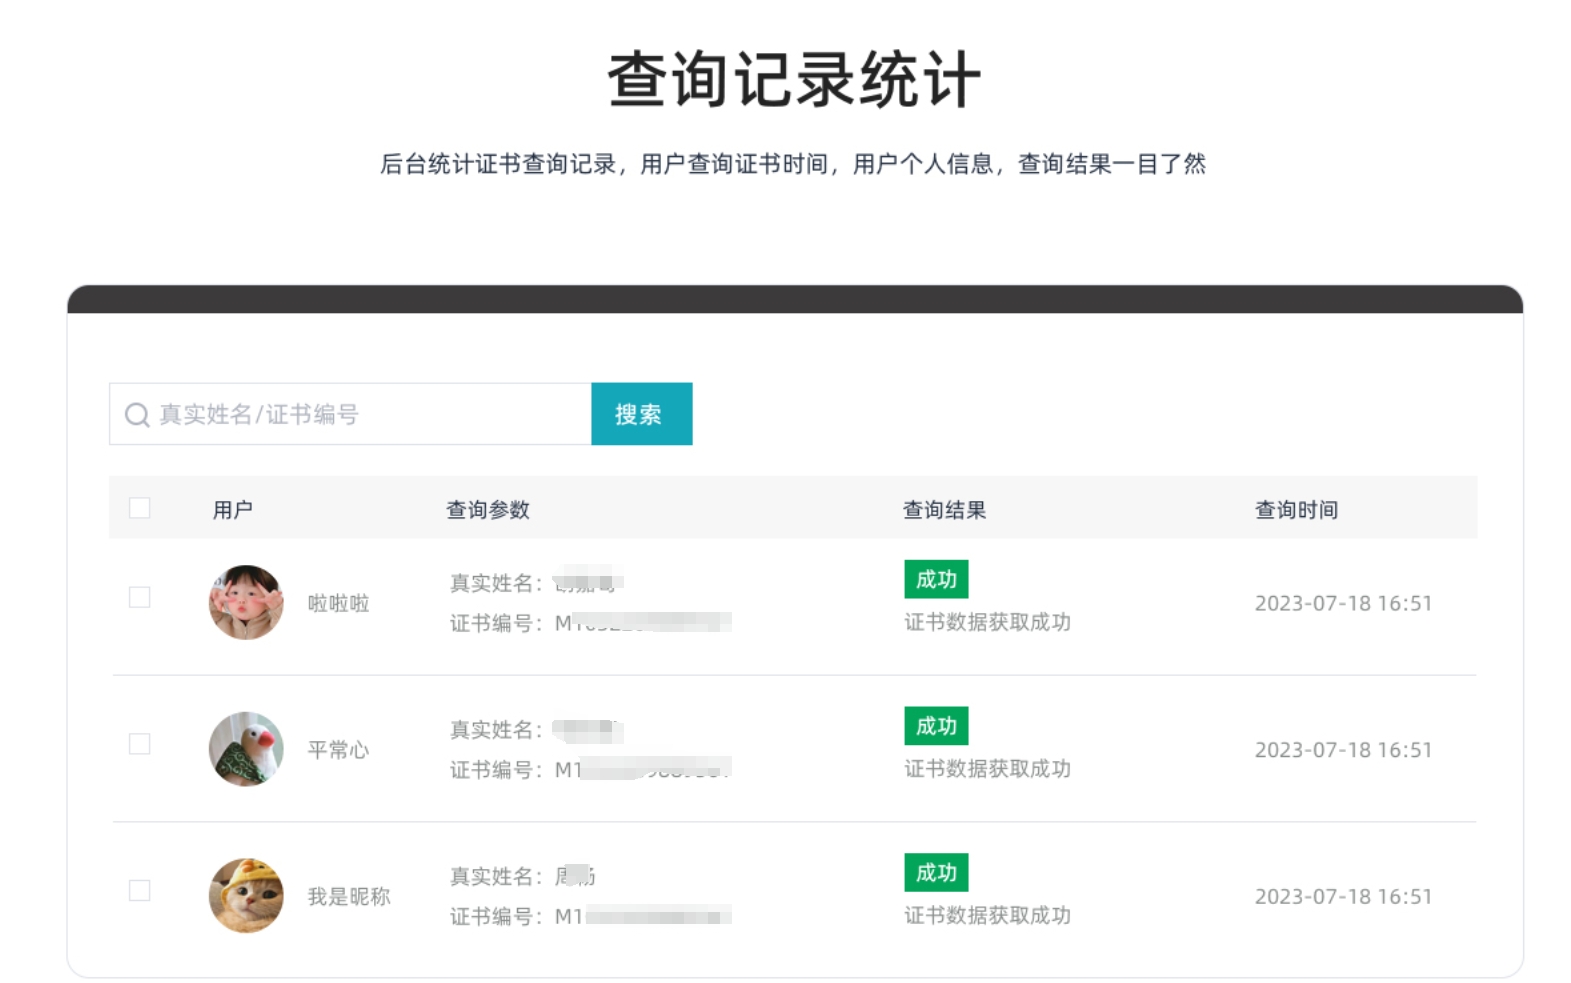Viewport: 1571px width, 983px height.
Task: Click the username 啦啦啦
Action: pos(339,603)
